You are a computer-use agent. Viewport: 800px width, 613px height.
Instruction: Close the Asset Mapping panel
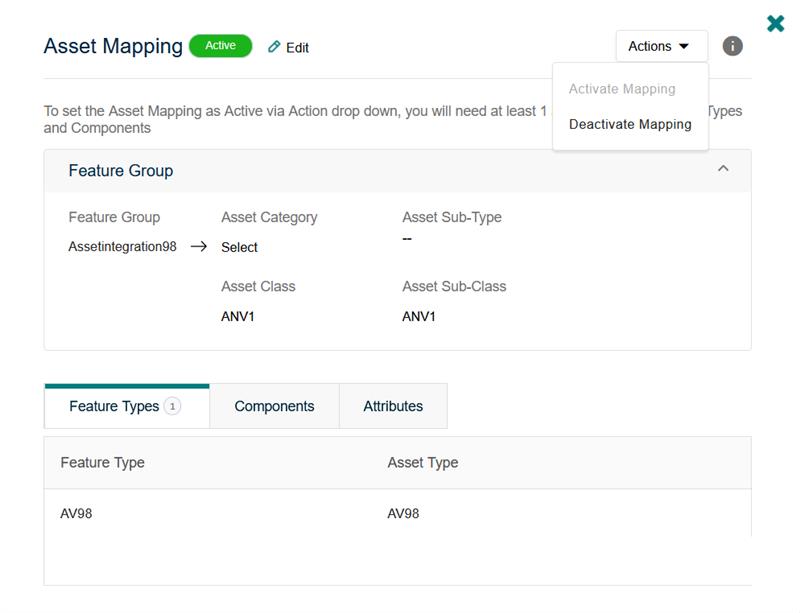tap(775, 23)
